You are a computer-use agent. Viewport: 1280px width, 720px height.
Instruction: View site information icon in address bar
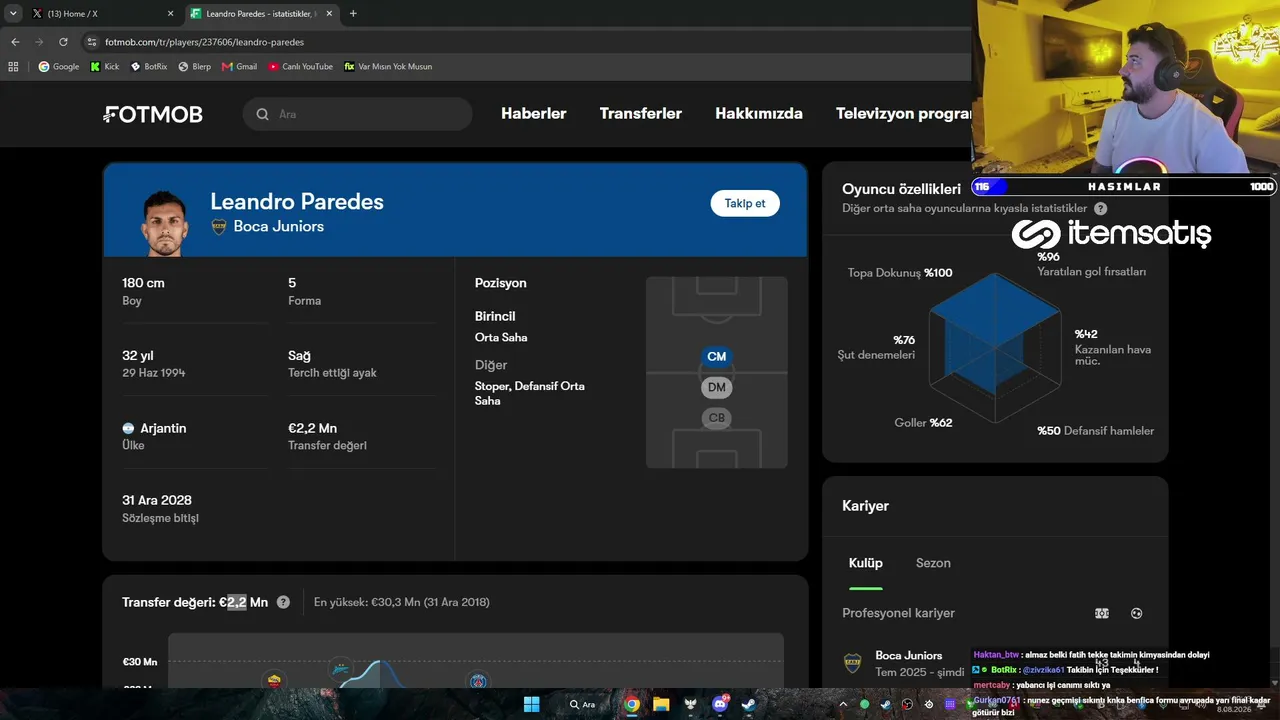click(92, 42)
